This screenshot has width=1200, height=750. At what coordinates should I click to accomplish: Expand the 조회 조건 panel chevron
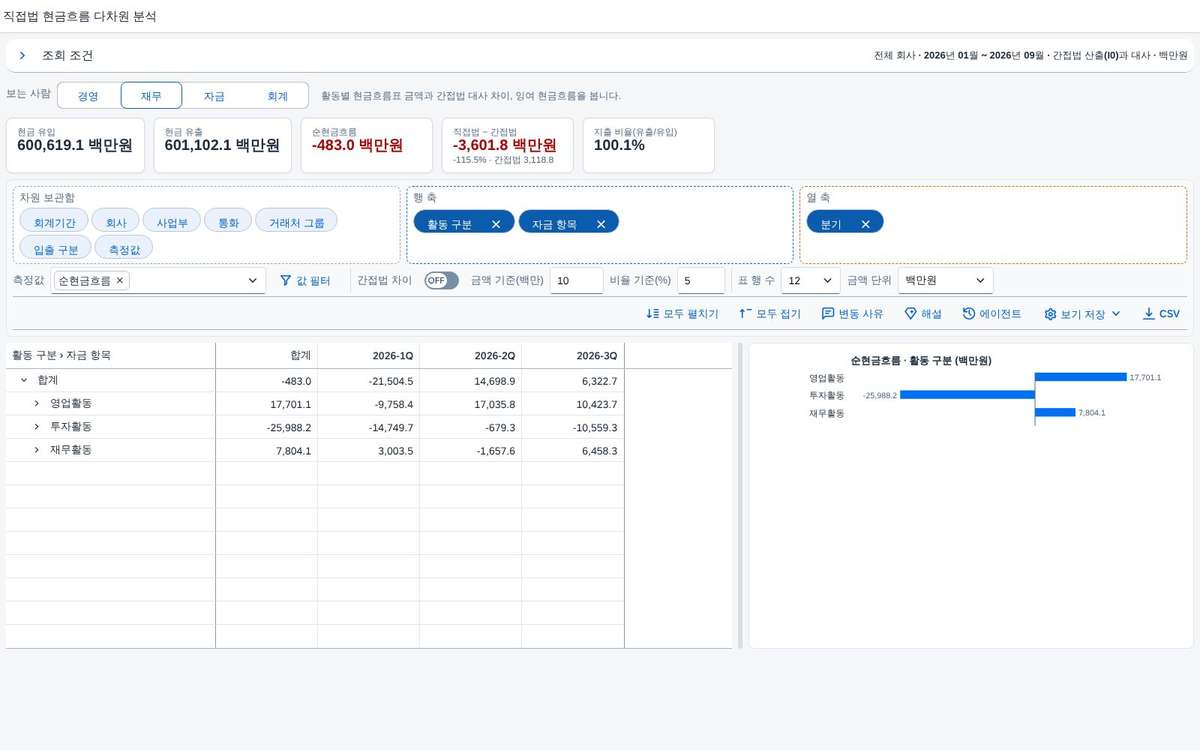(22, 56)
